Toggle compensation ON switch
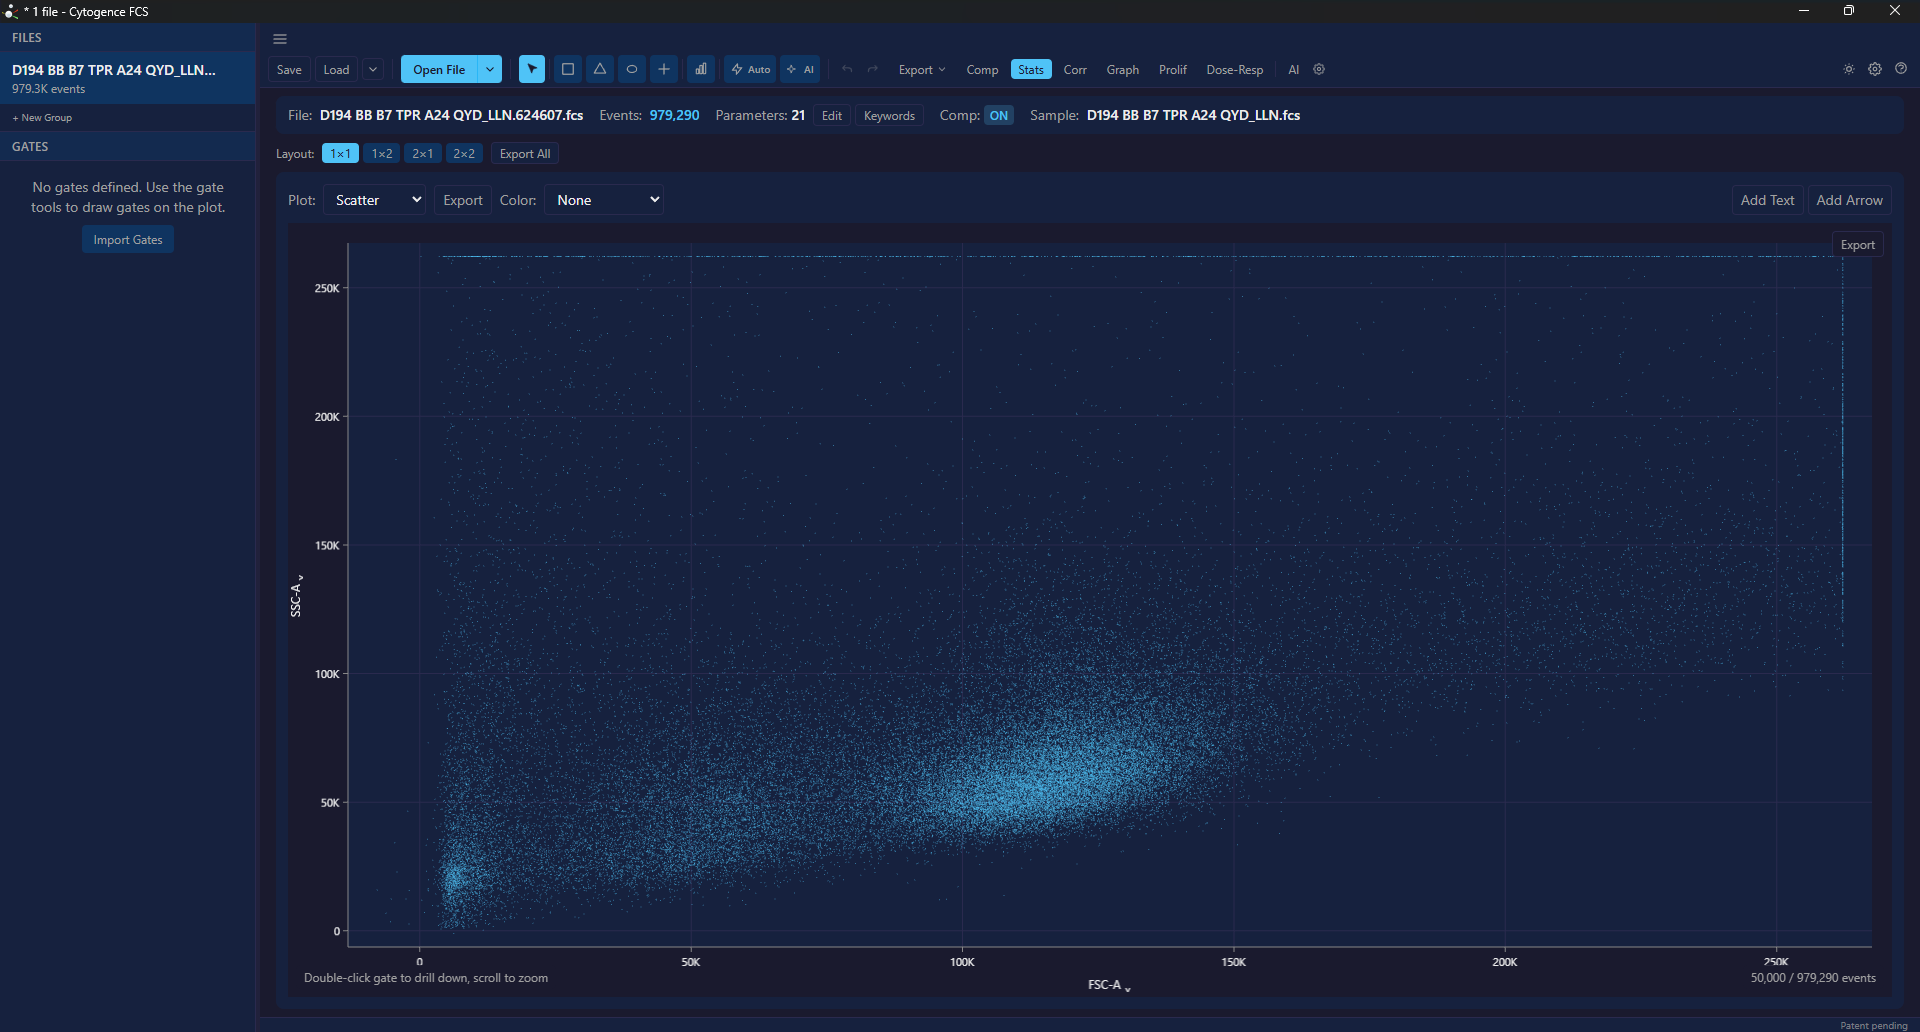Viewport: 1920px width, 1032px height. 998,115
